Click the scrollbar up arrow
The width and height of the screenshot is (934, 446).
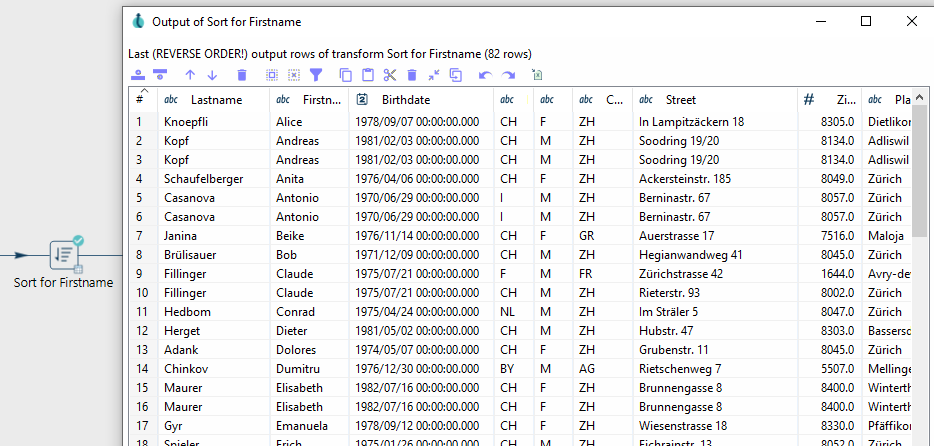tap(919, 96)
